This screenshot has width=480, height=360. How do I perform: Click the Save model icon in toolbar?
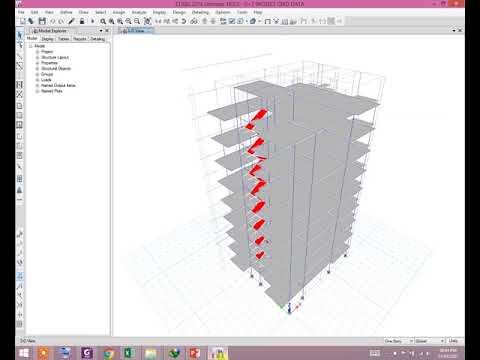pyautogui.click(x=42, y=21)
